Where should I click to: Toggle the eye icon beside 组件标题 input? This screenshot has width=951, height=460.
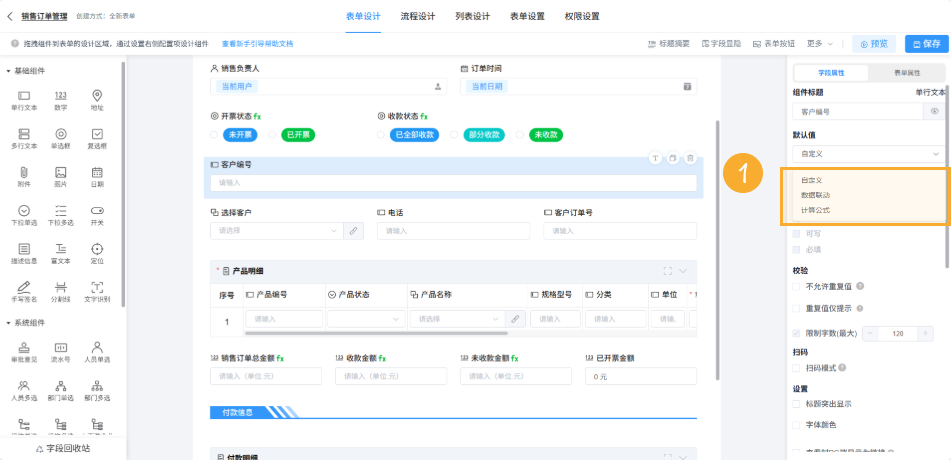coord(935,111)
